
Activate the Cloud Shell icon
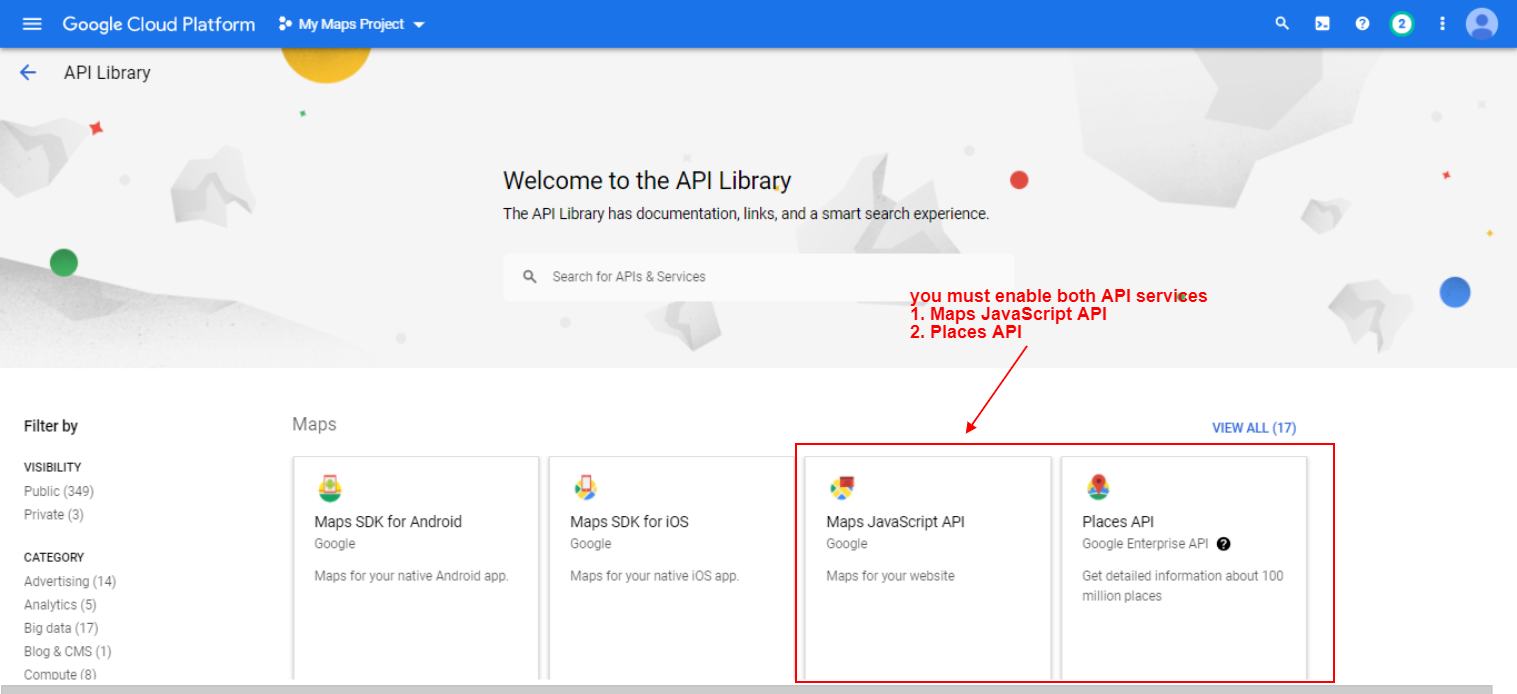[x=1321, y=23]
